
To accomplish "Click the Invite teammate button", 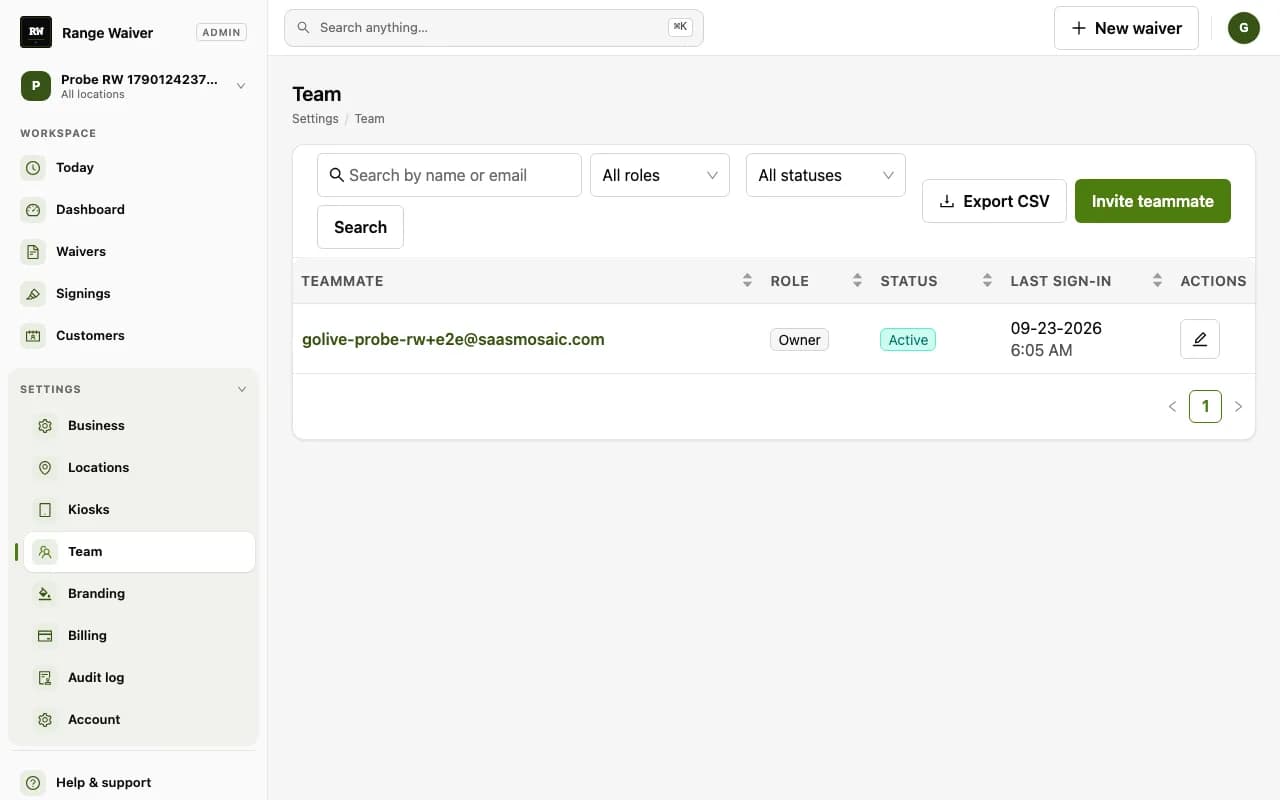I will pyautogui.click(x=1153, y=201).
